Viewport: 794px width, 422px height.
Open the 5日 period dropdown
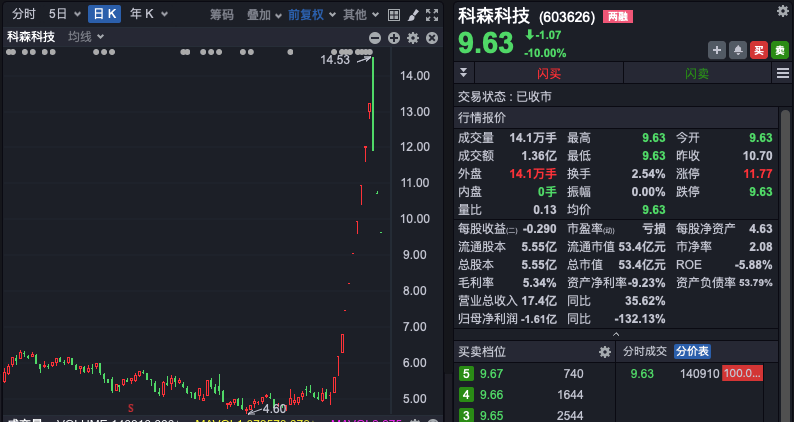[63, 14]
